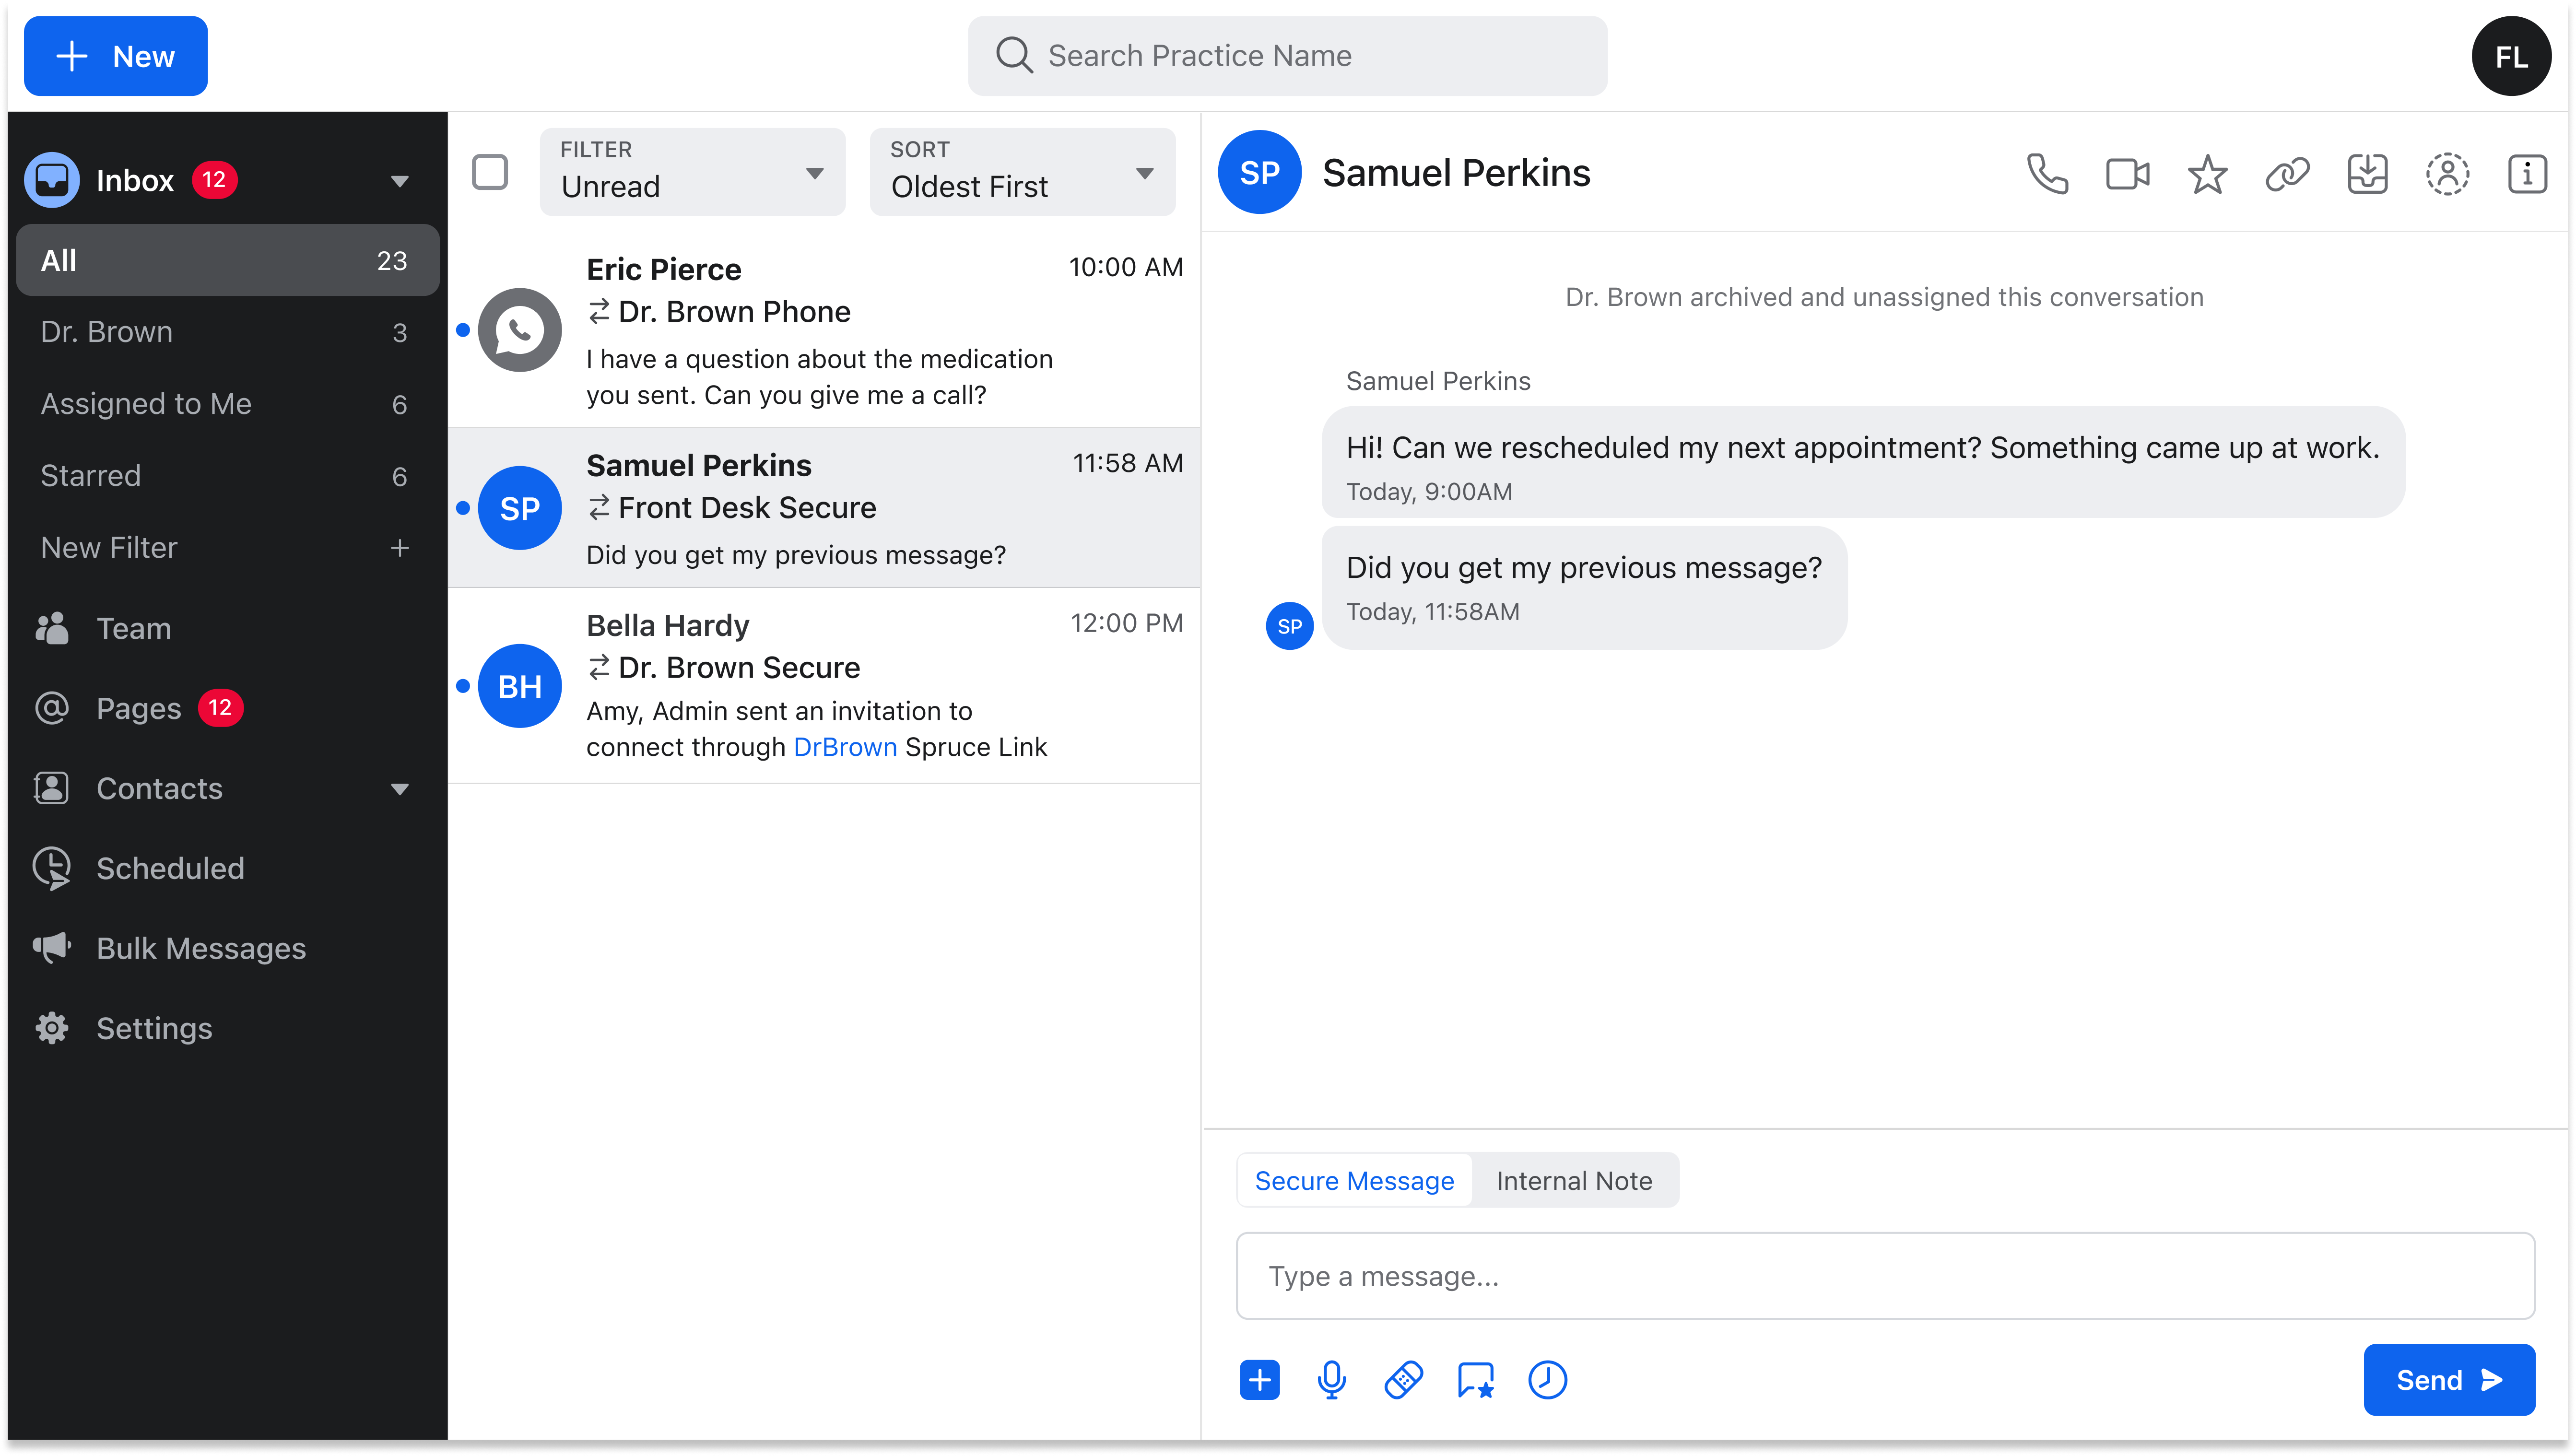Image resolution: width=2576 pixels, height=1456 pixels.
Task: Open Bella Hardy's conversation
Action: pyautogui.click(x=824, y=686)
